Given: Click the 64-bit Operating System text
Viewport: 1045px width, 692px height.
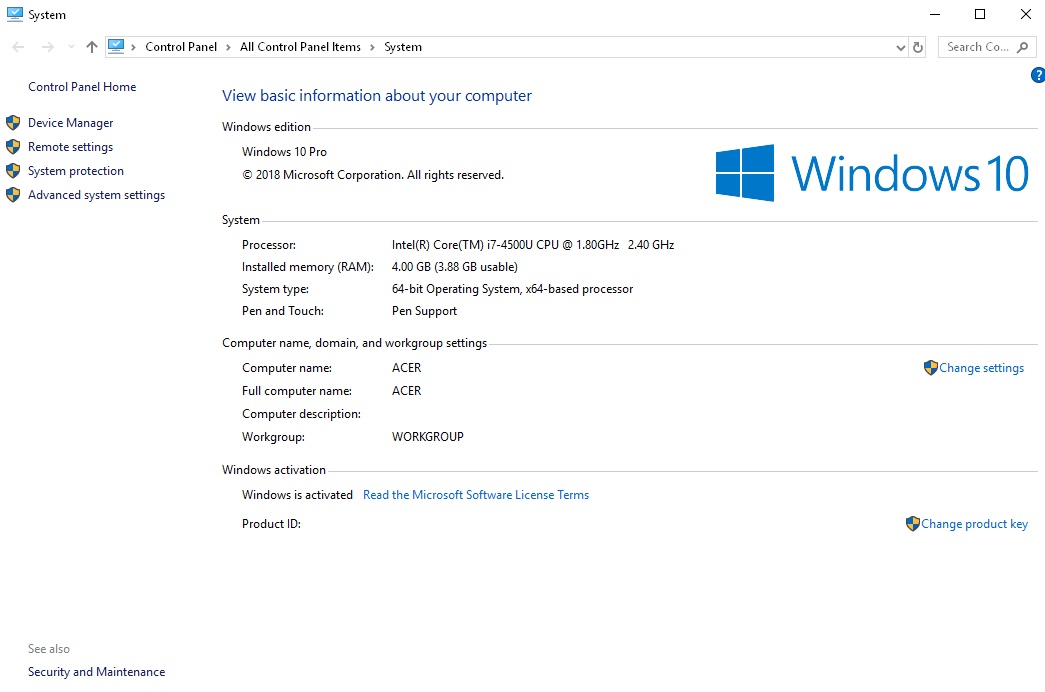Looking at the screenshot, I should tap(512, 289).
